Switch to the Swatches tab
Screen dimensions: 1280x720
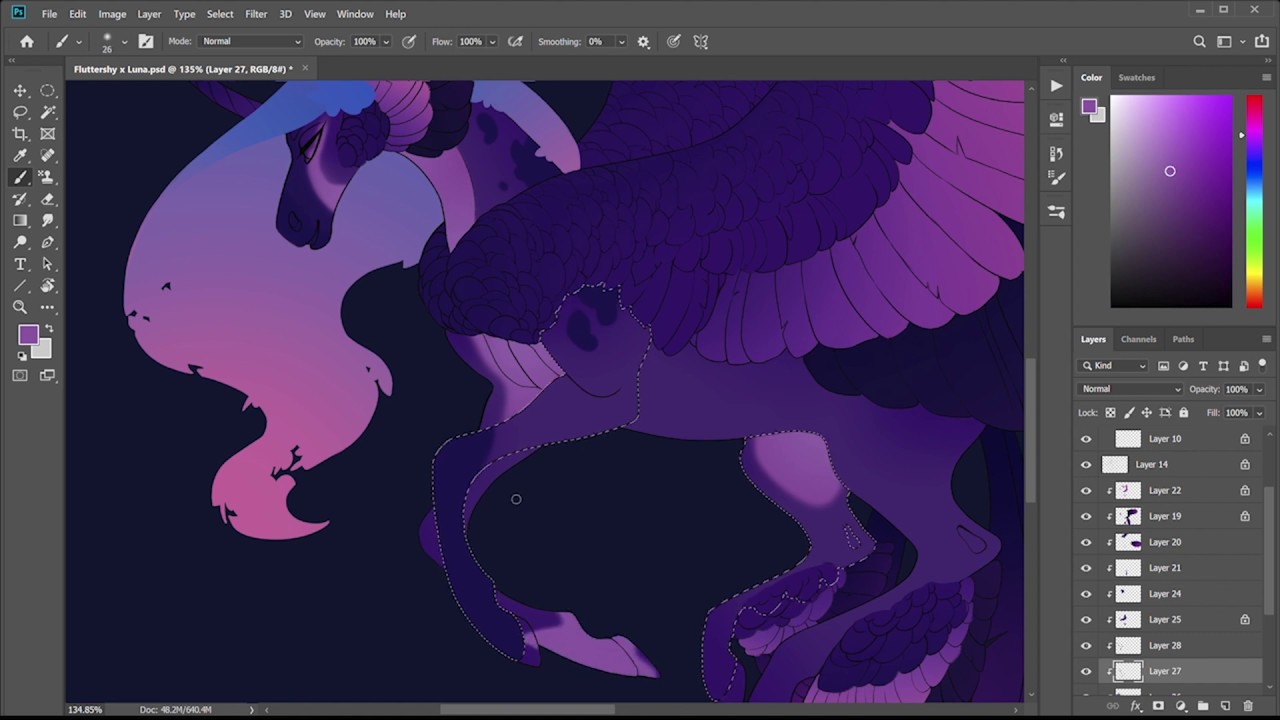point(1136,77)
